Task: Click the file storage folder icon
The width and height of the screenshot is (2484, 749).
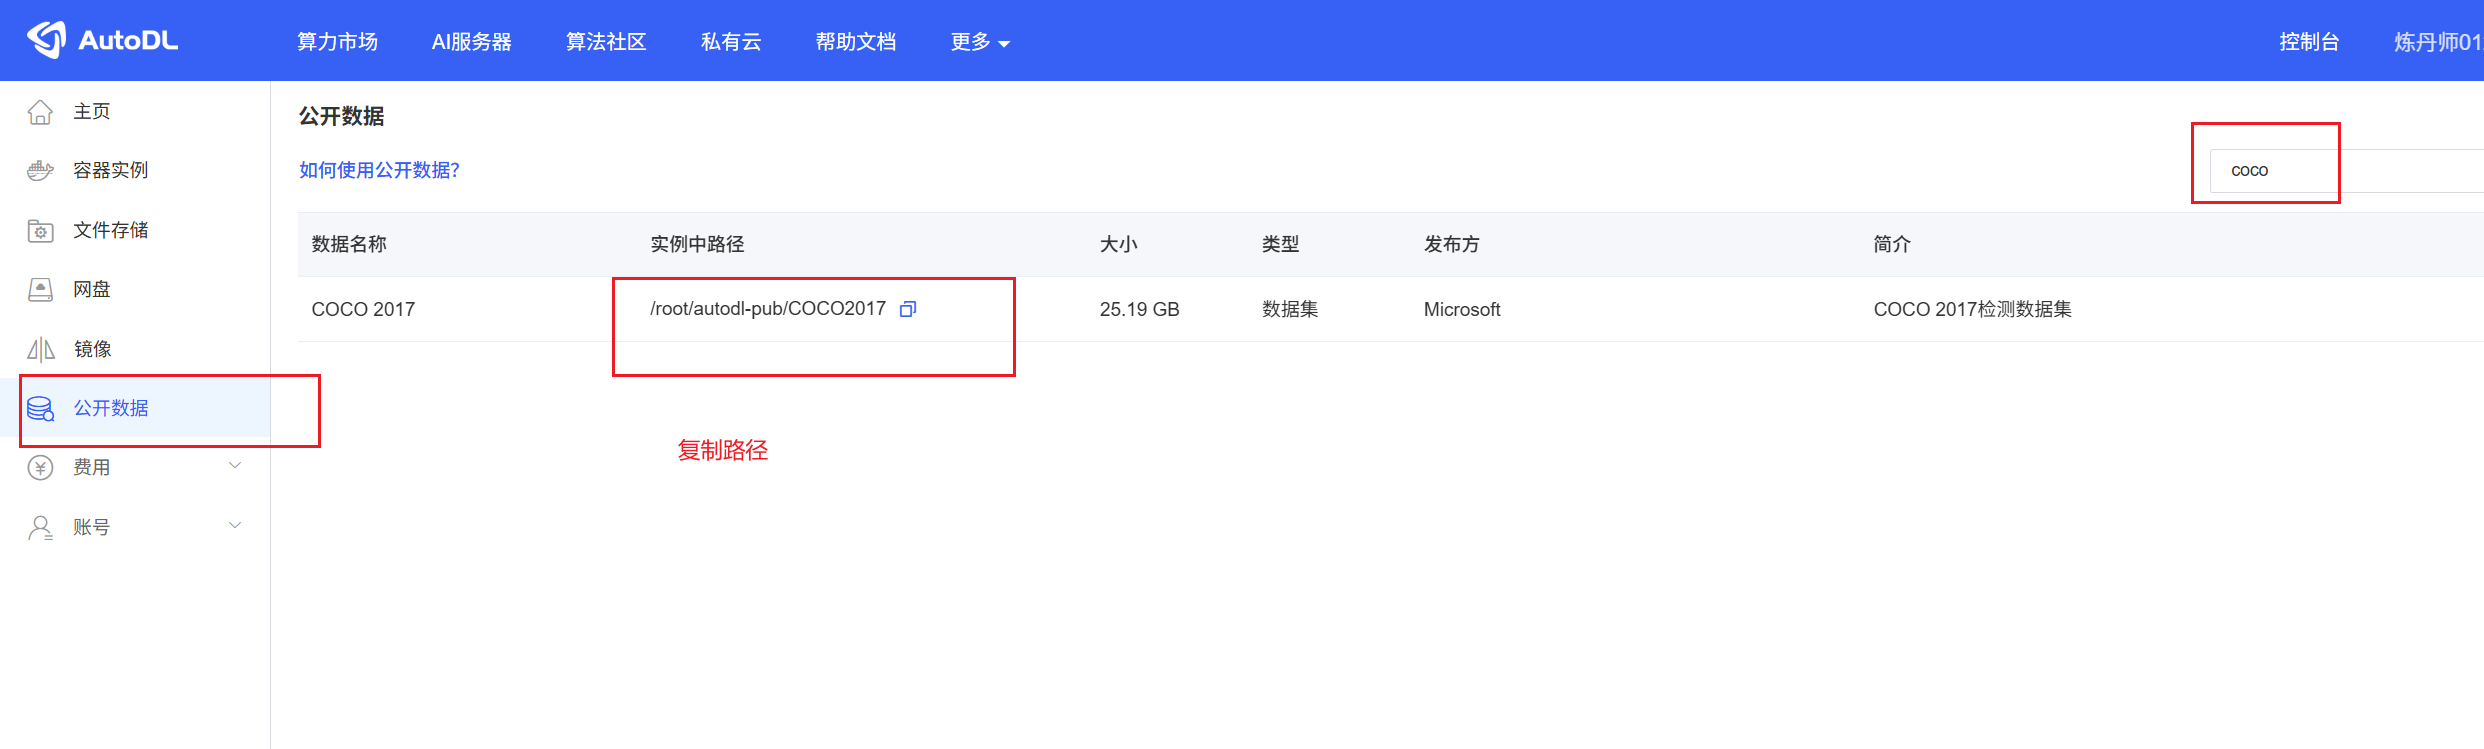Action: pyautogui.click(x=40, y=230)
